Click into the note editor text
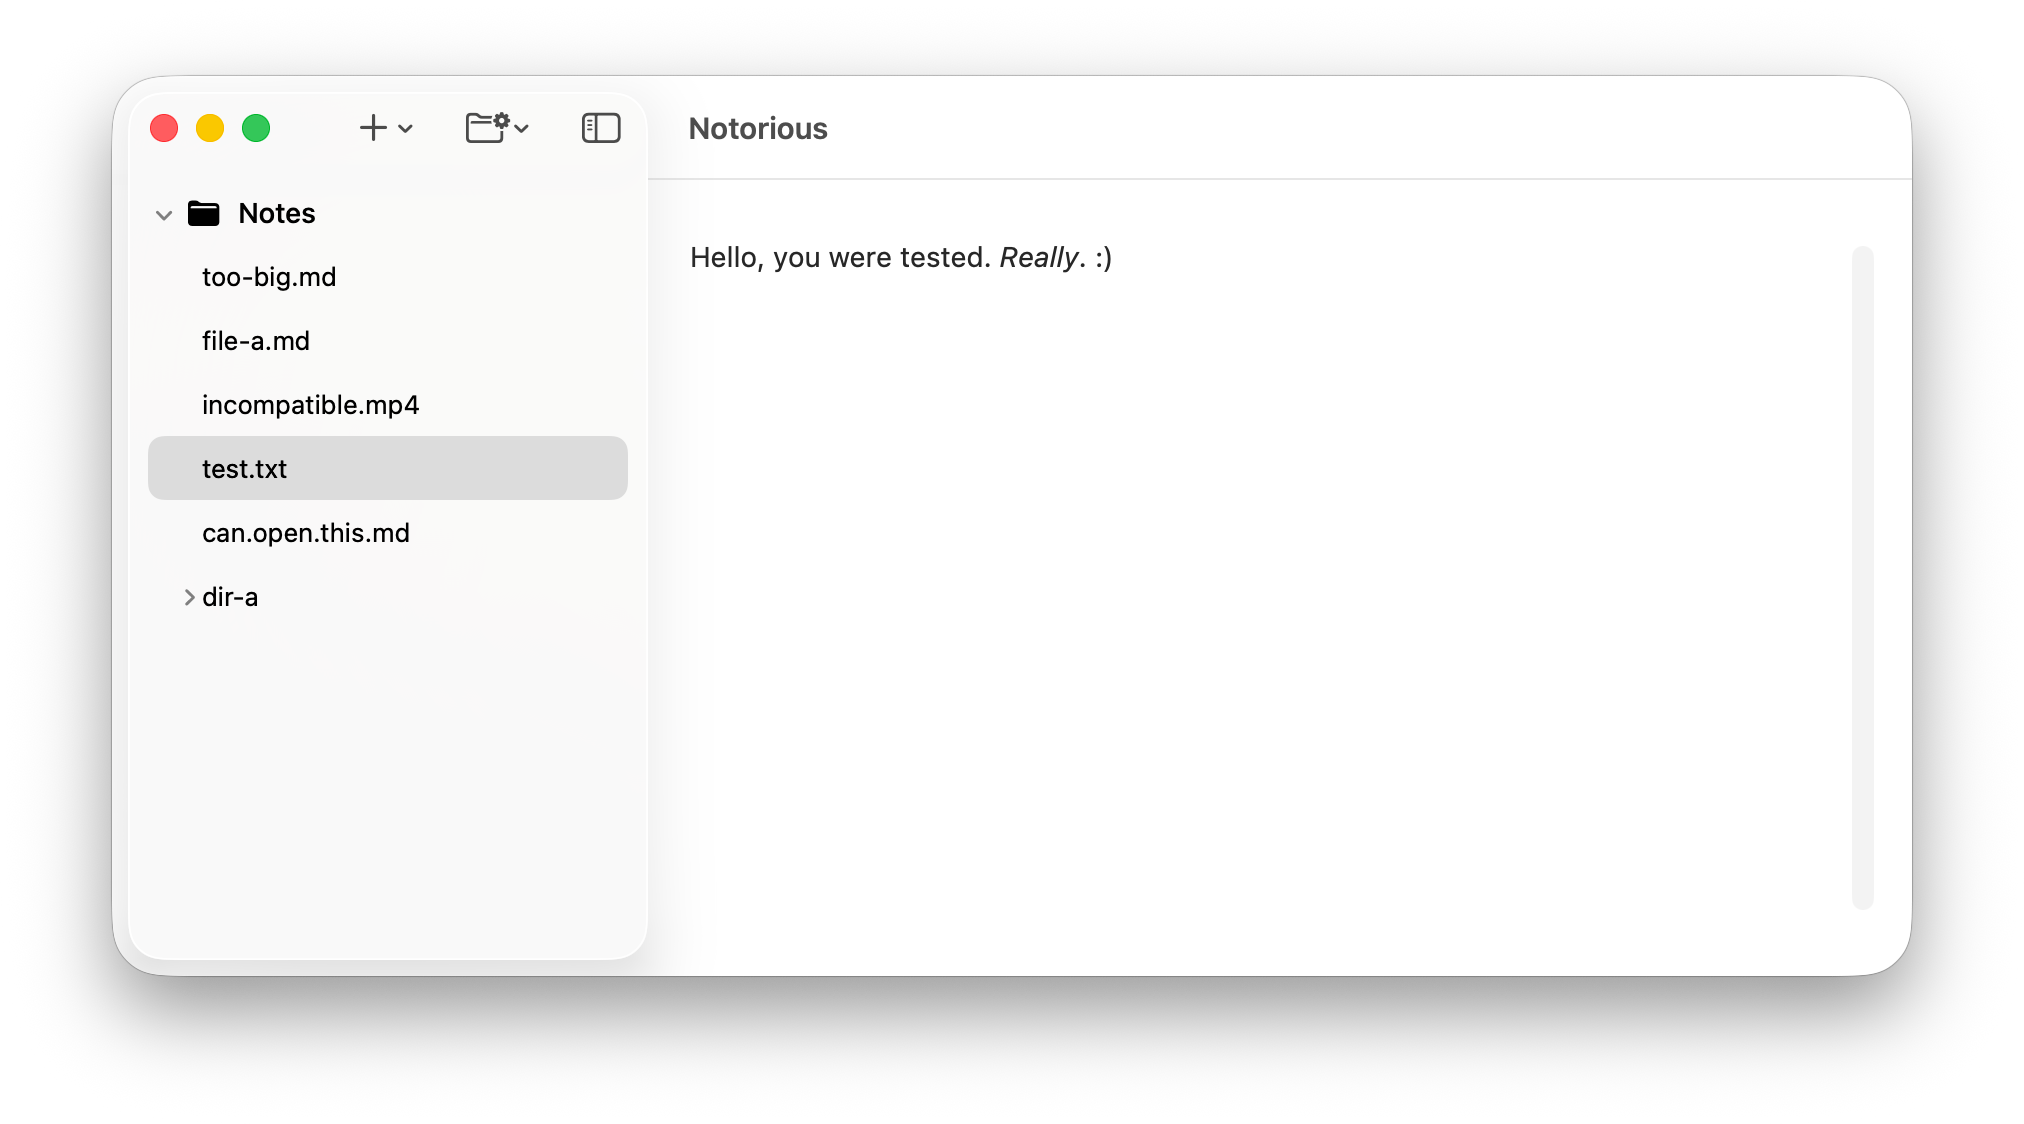Viewport: 2024px width, 1124px height. (x=901, y=258)
